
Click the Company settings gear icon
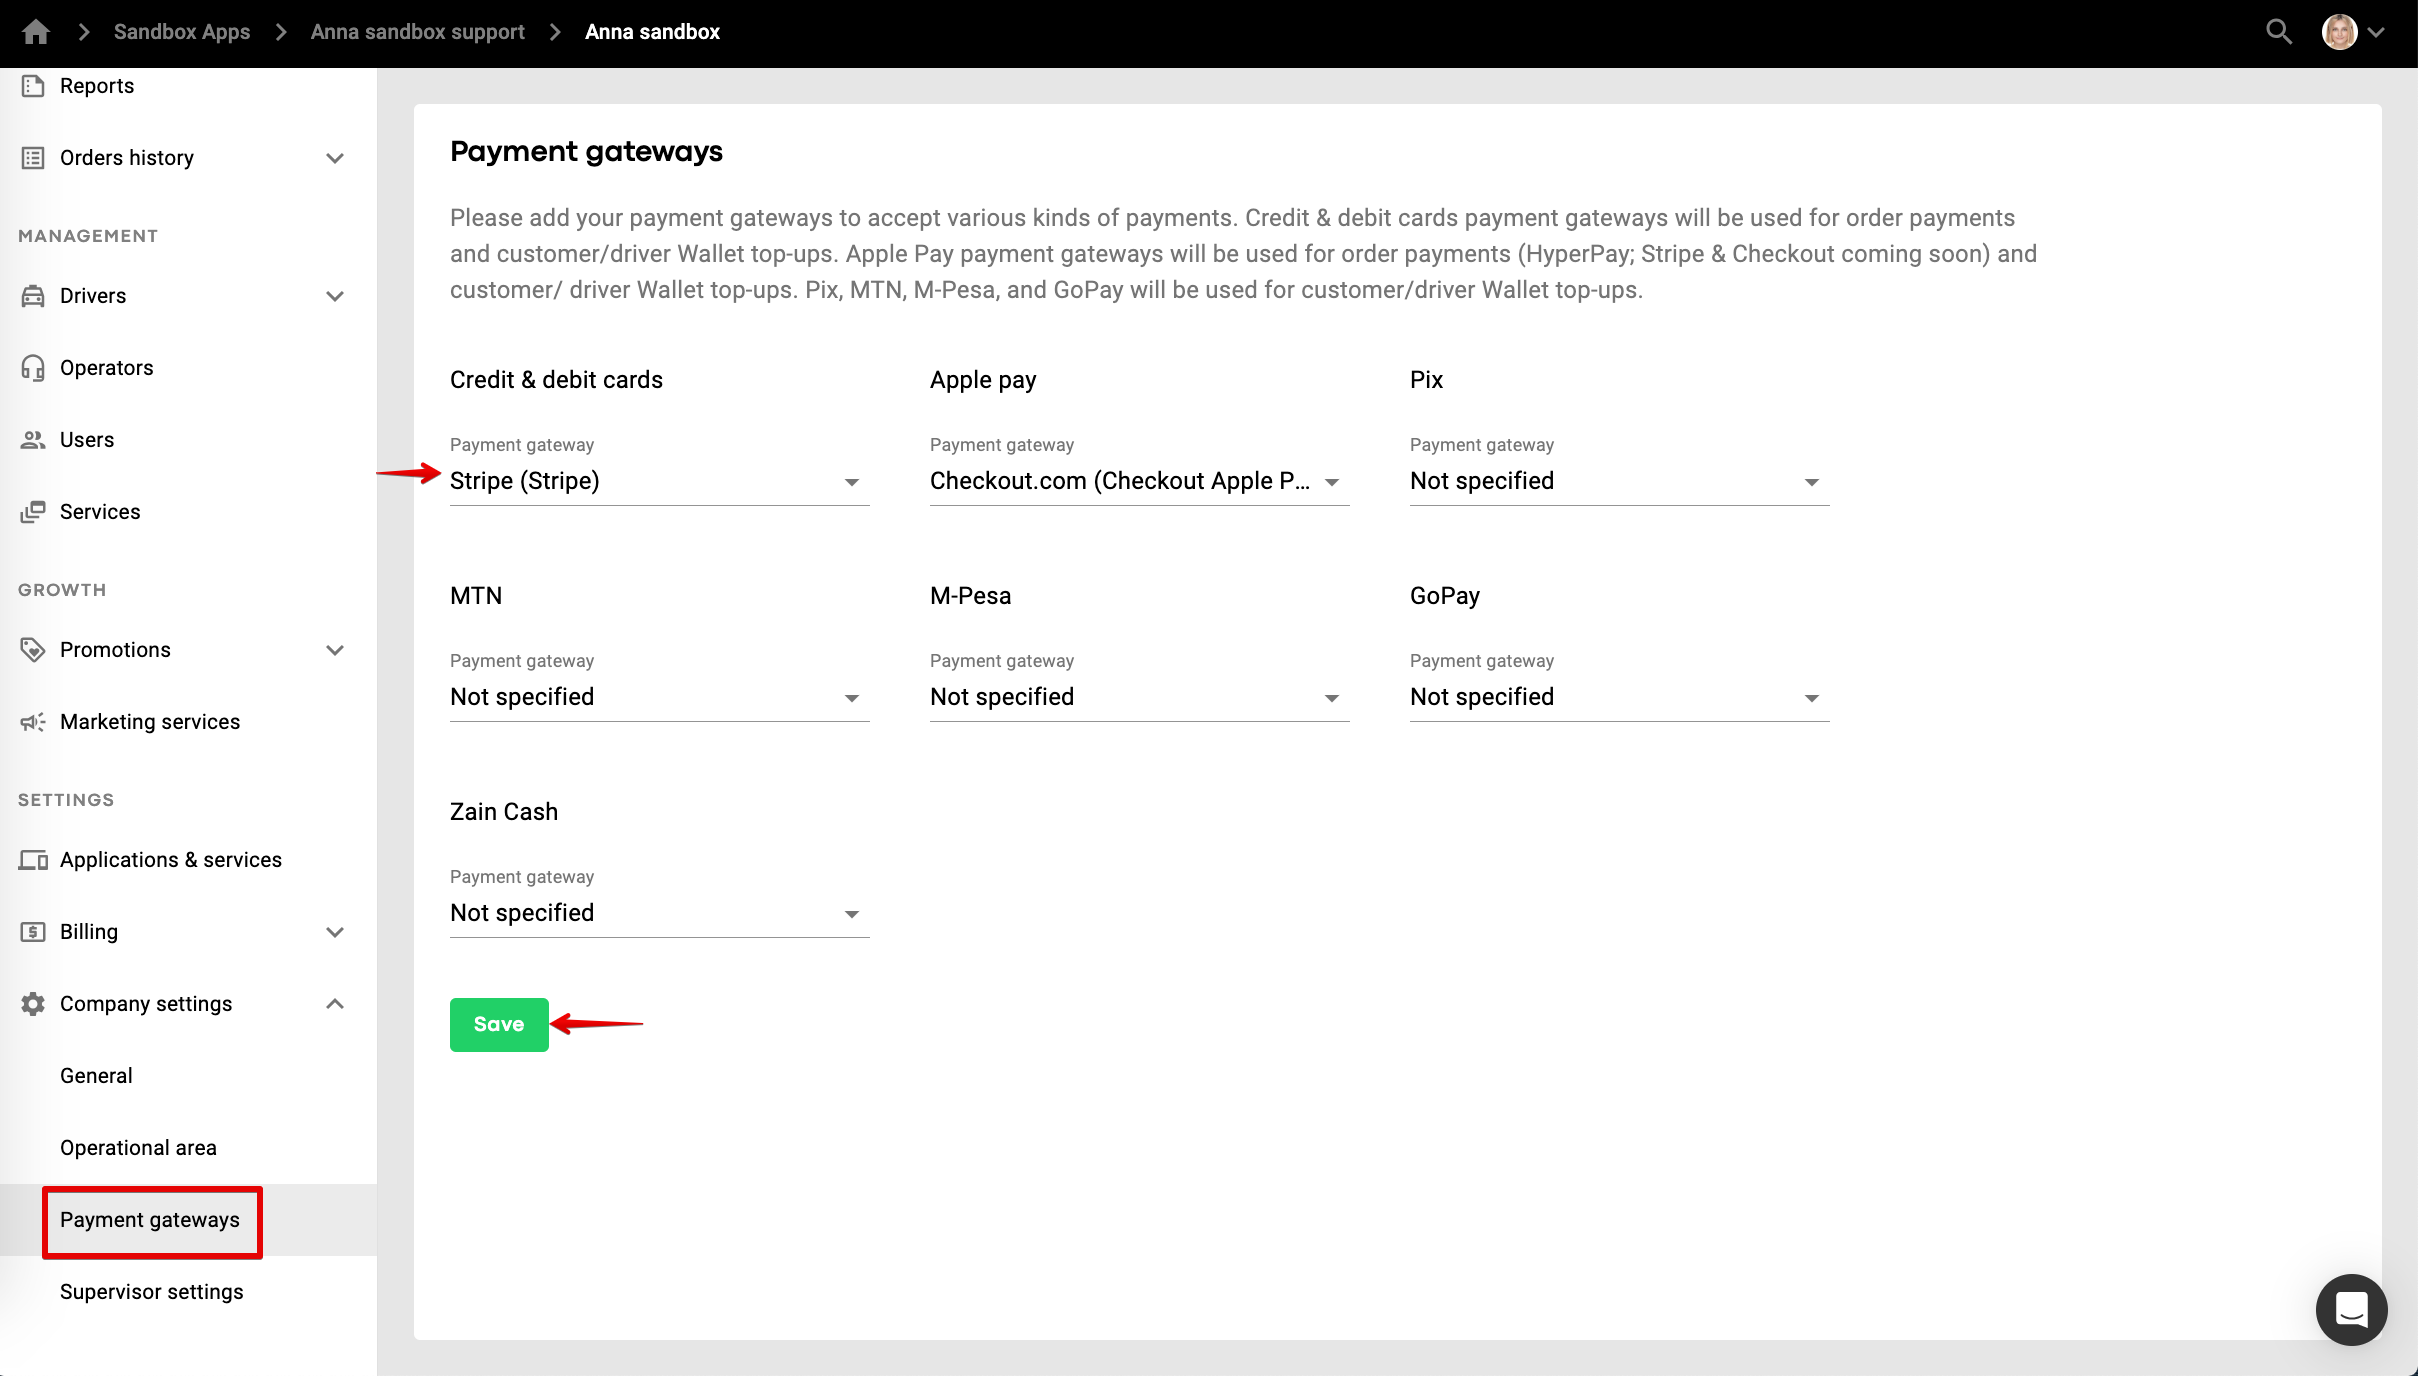pos(33,1004)
